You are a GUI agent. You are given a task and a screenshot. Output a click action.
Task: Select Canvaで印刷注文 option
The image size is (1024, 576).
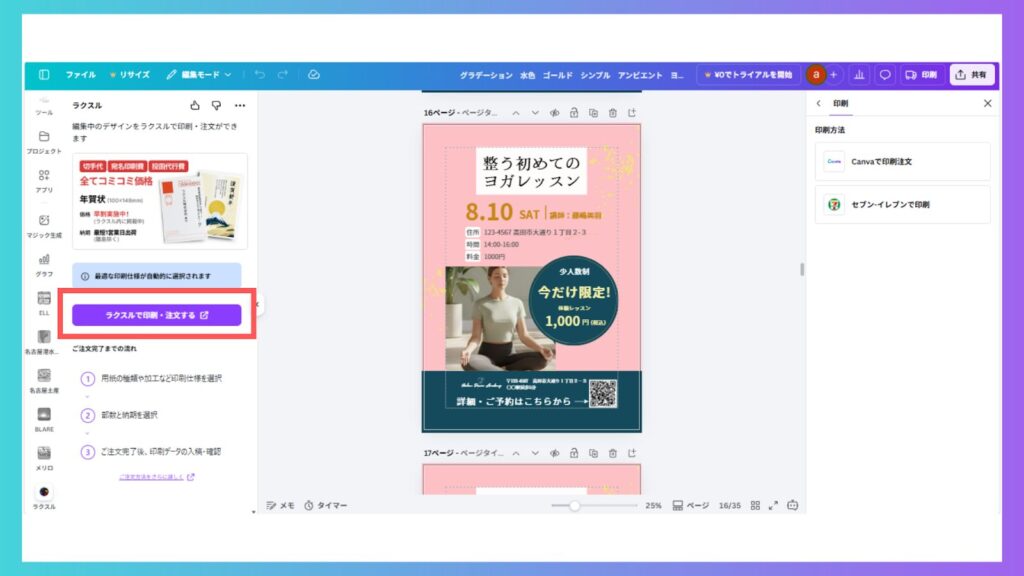click(902, 161)
